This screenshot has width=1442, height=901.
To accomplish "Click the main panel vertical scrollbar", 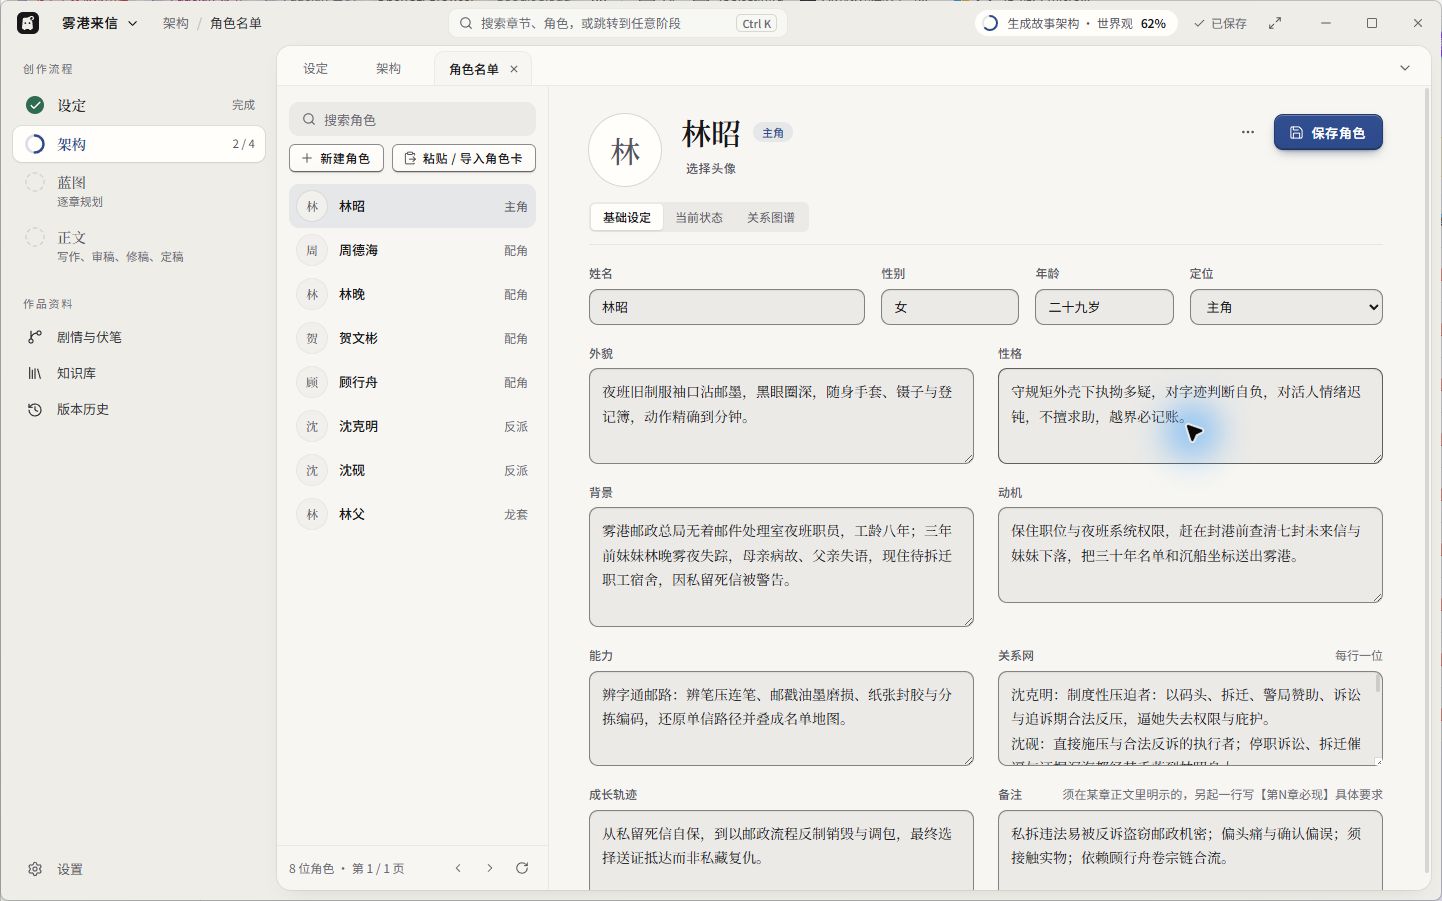I will coord(1427,480).
